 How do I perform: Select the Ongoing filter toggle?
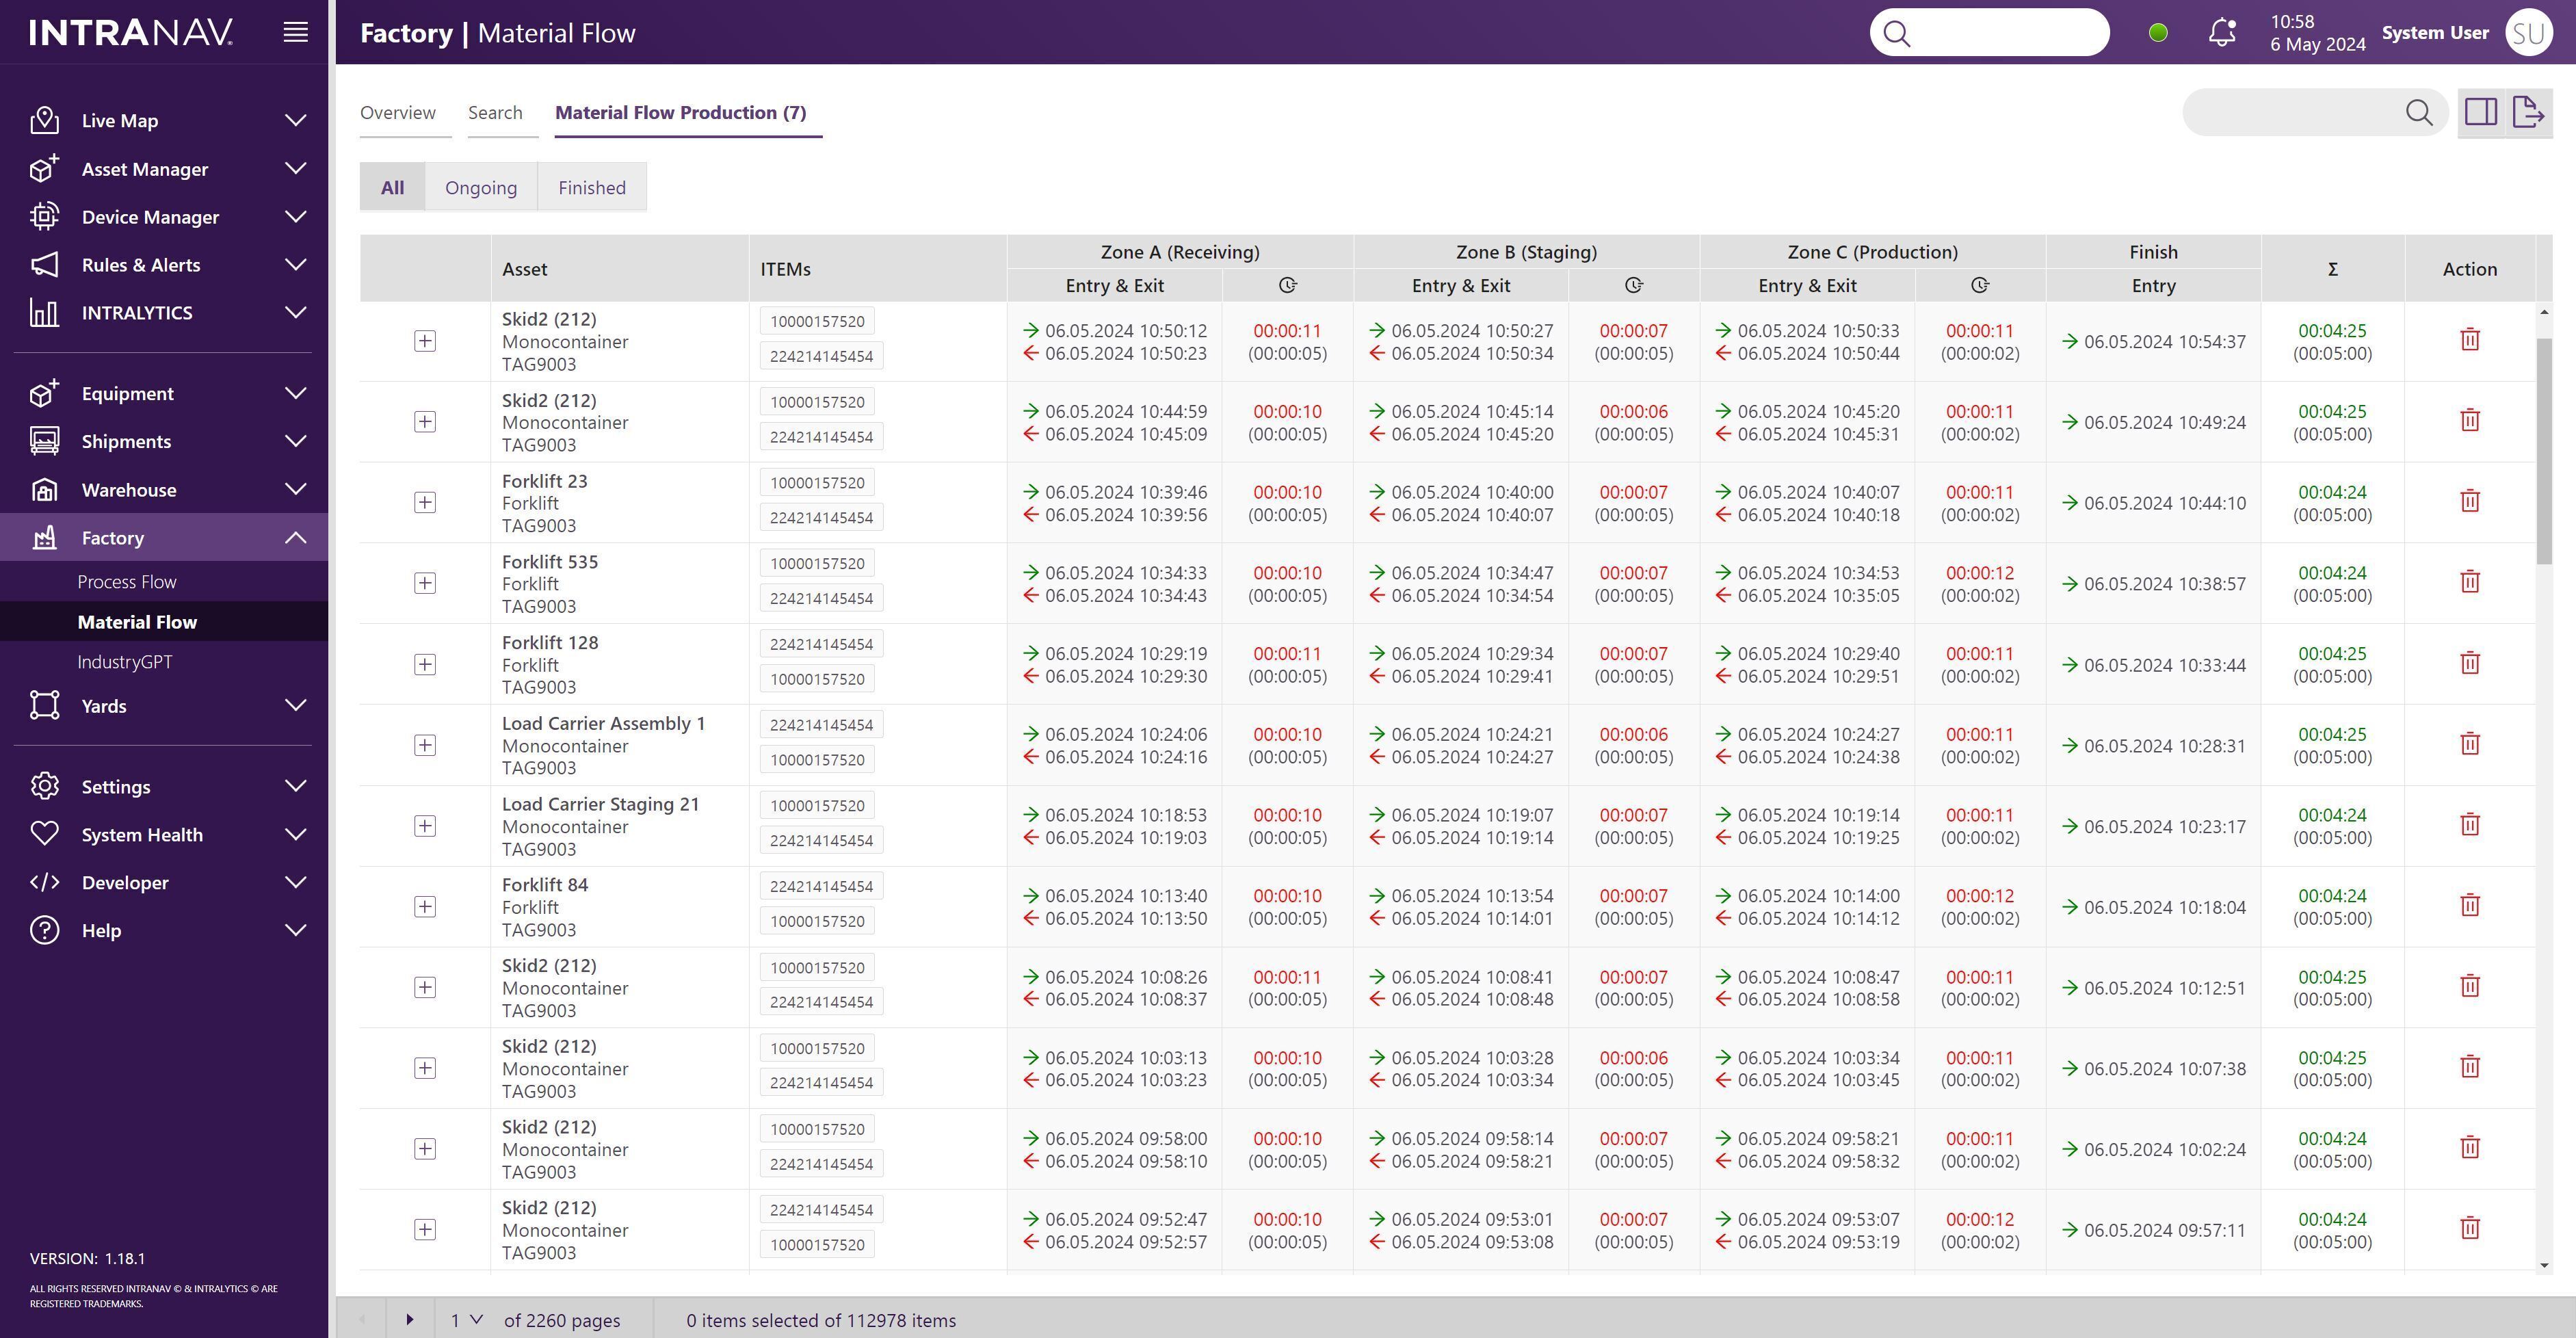coord(481,187)
